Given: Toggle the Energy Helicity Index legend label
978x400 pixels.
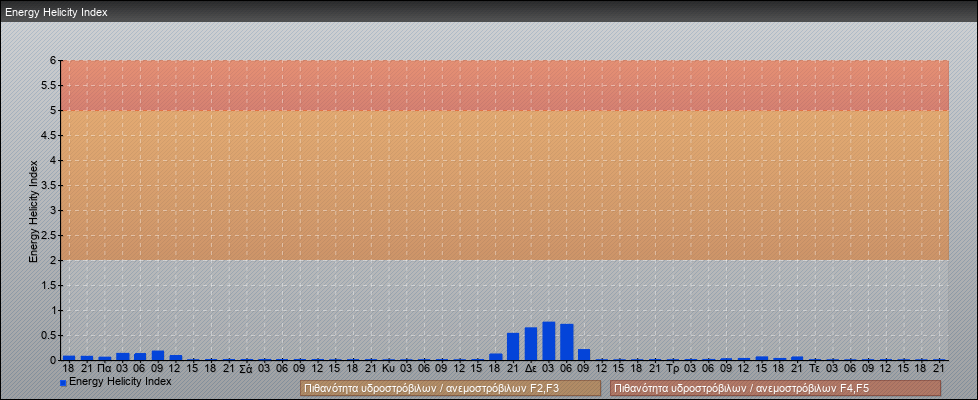Looking at the screenshot, I should (120, 382).
